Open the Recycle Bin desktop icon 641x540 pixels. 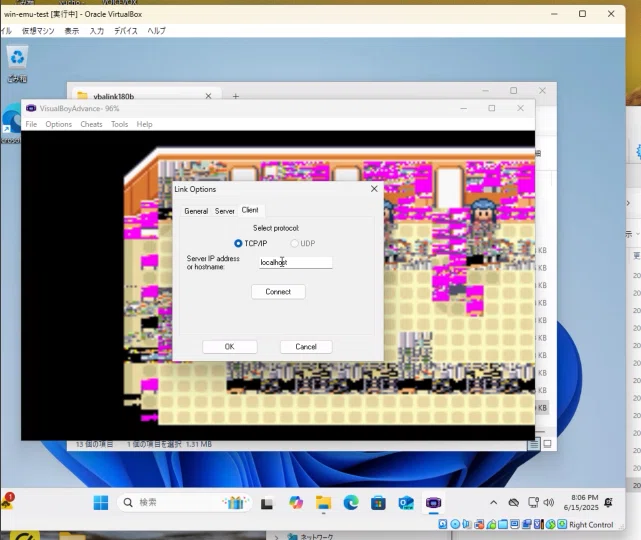click(x=17, y=64)
